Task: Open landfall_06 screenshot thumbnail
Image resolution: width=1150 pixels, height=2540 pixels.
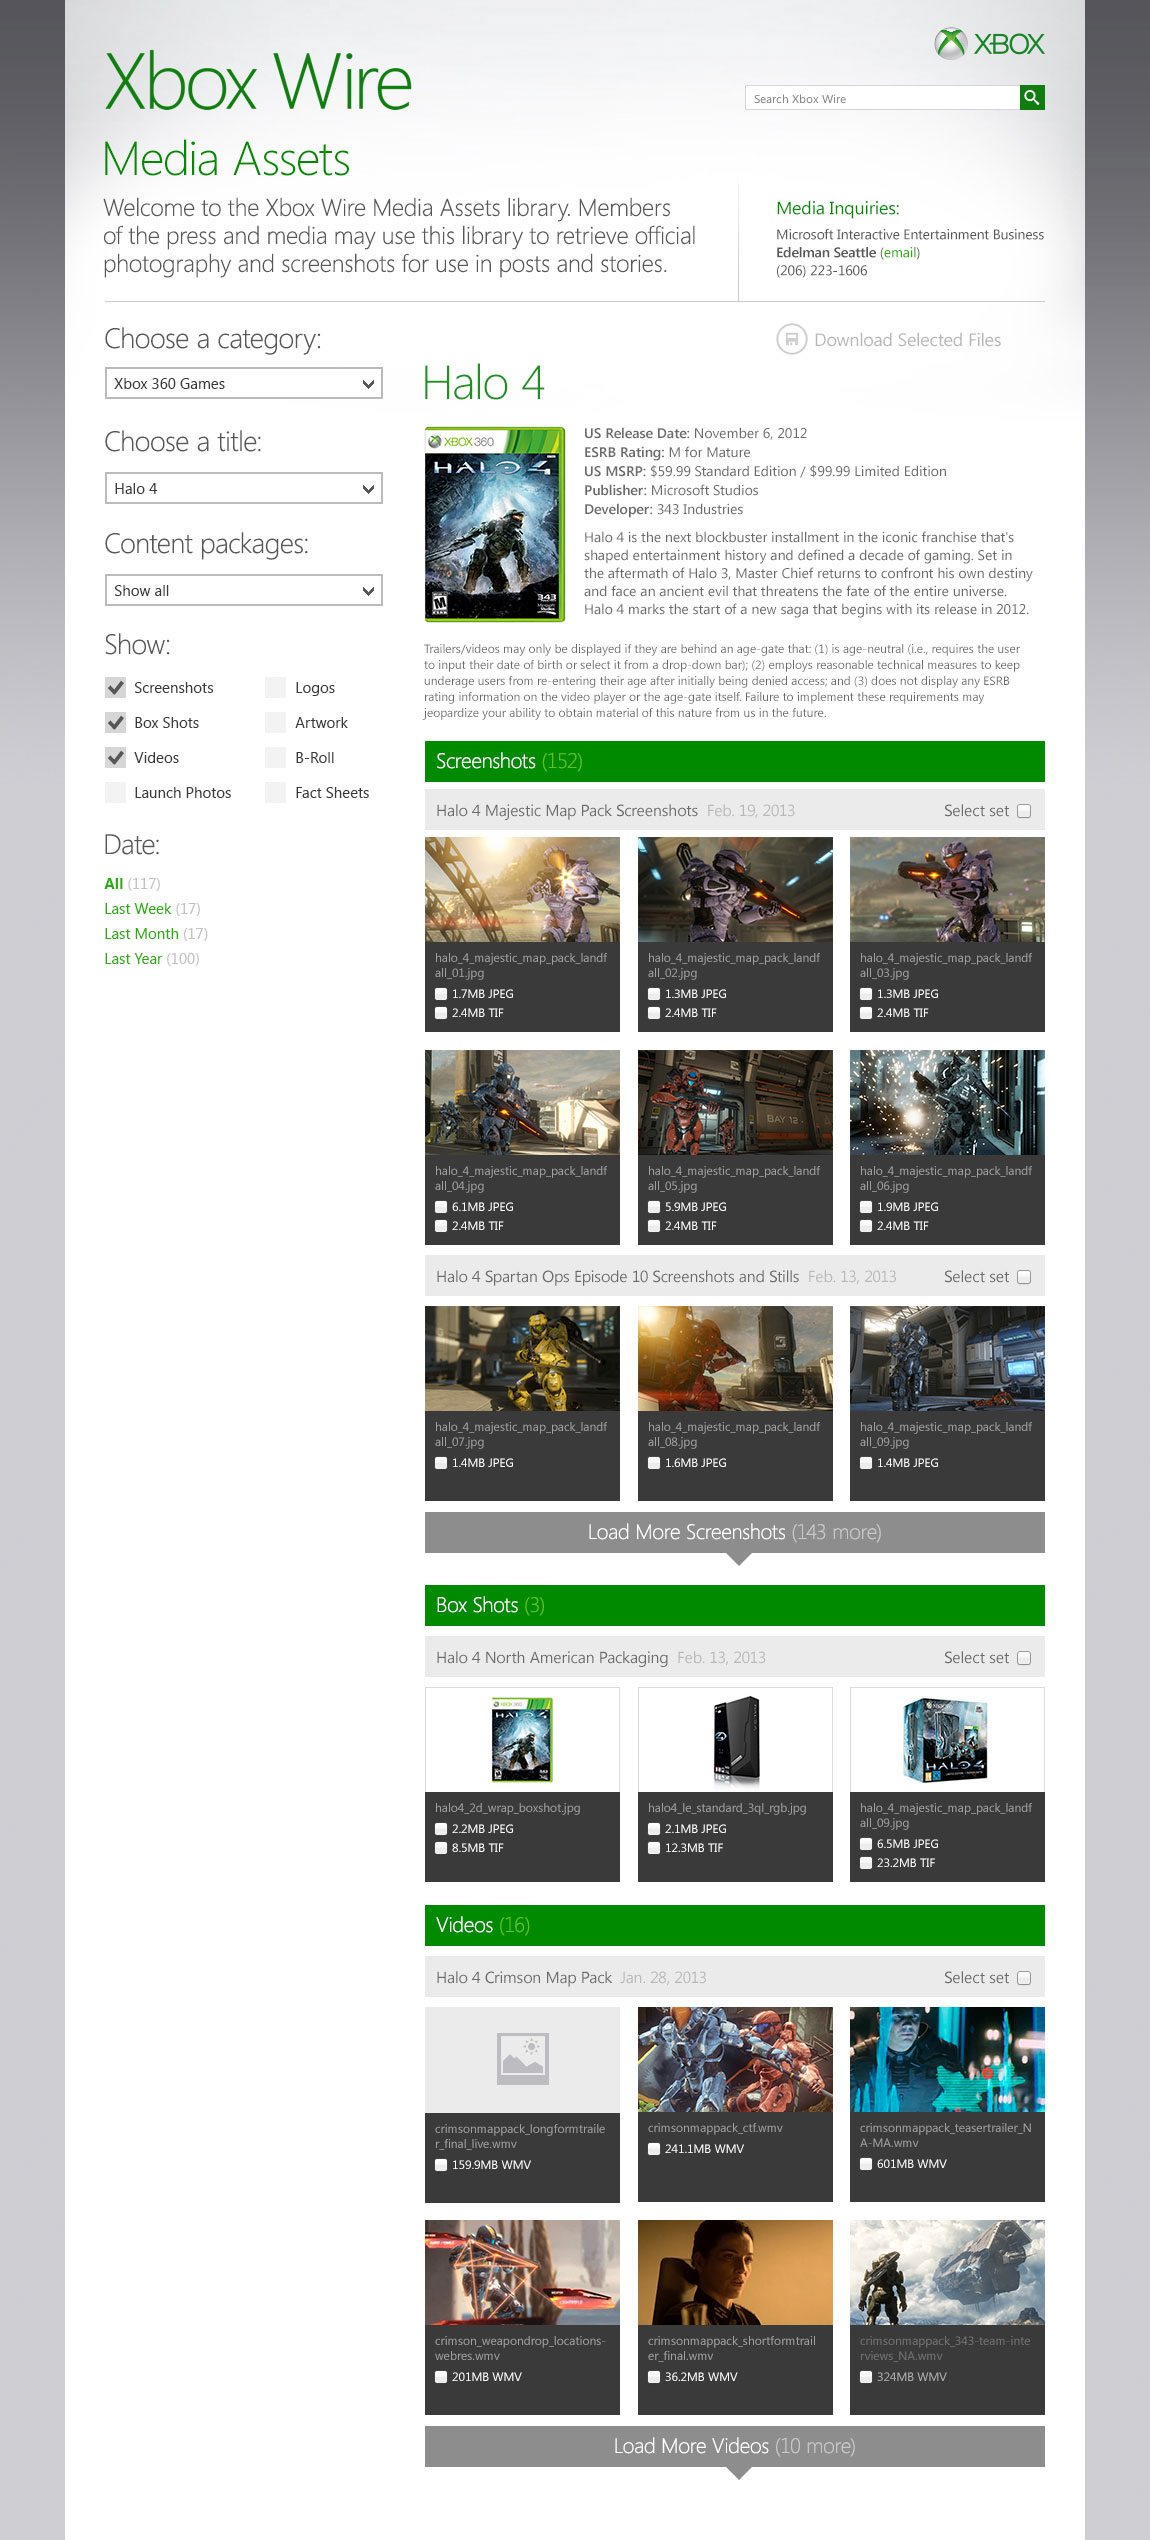Action: point(947,1102)
